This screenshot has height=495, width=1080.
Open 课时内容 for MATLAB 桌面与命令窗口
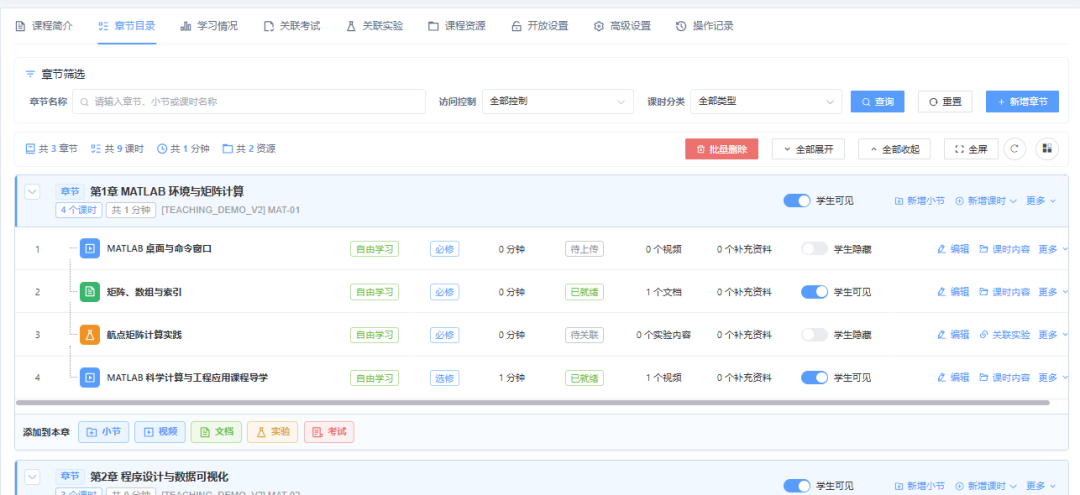click(1005, 249)
